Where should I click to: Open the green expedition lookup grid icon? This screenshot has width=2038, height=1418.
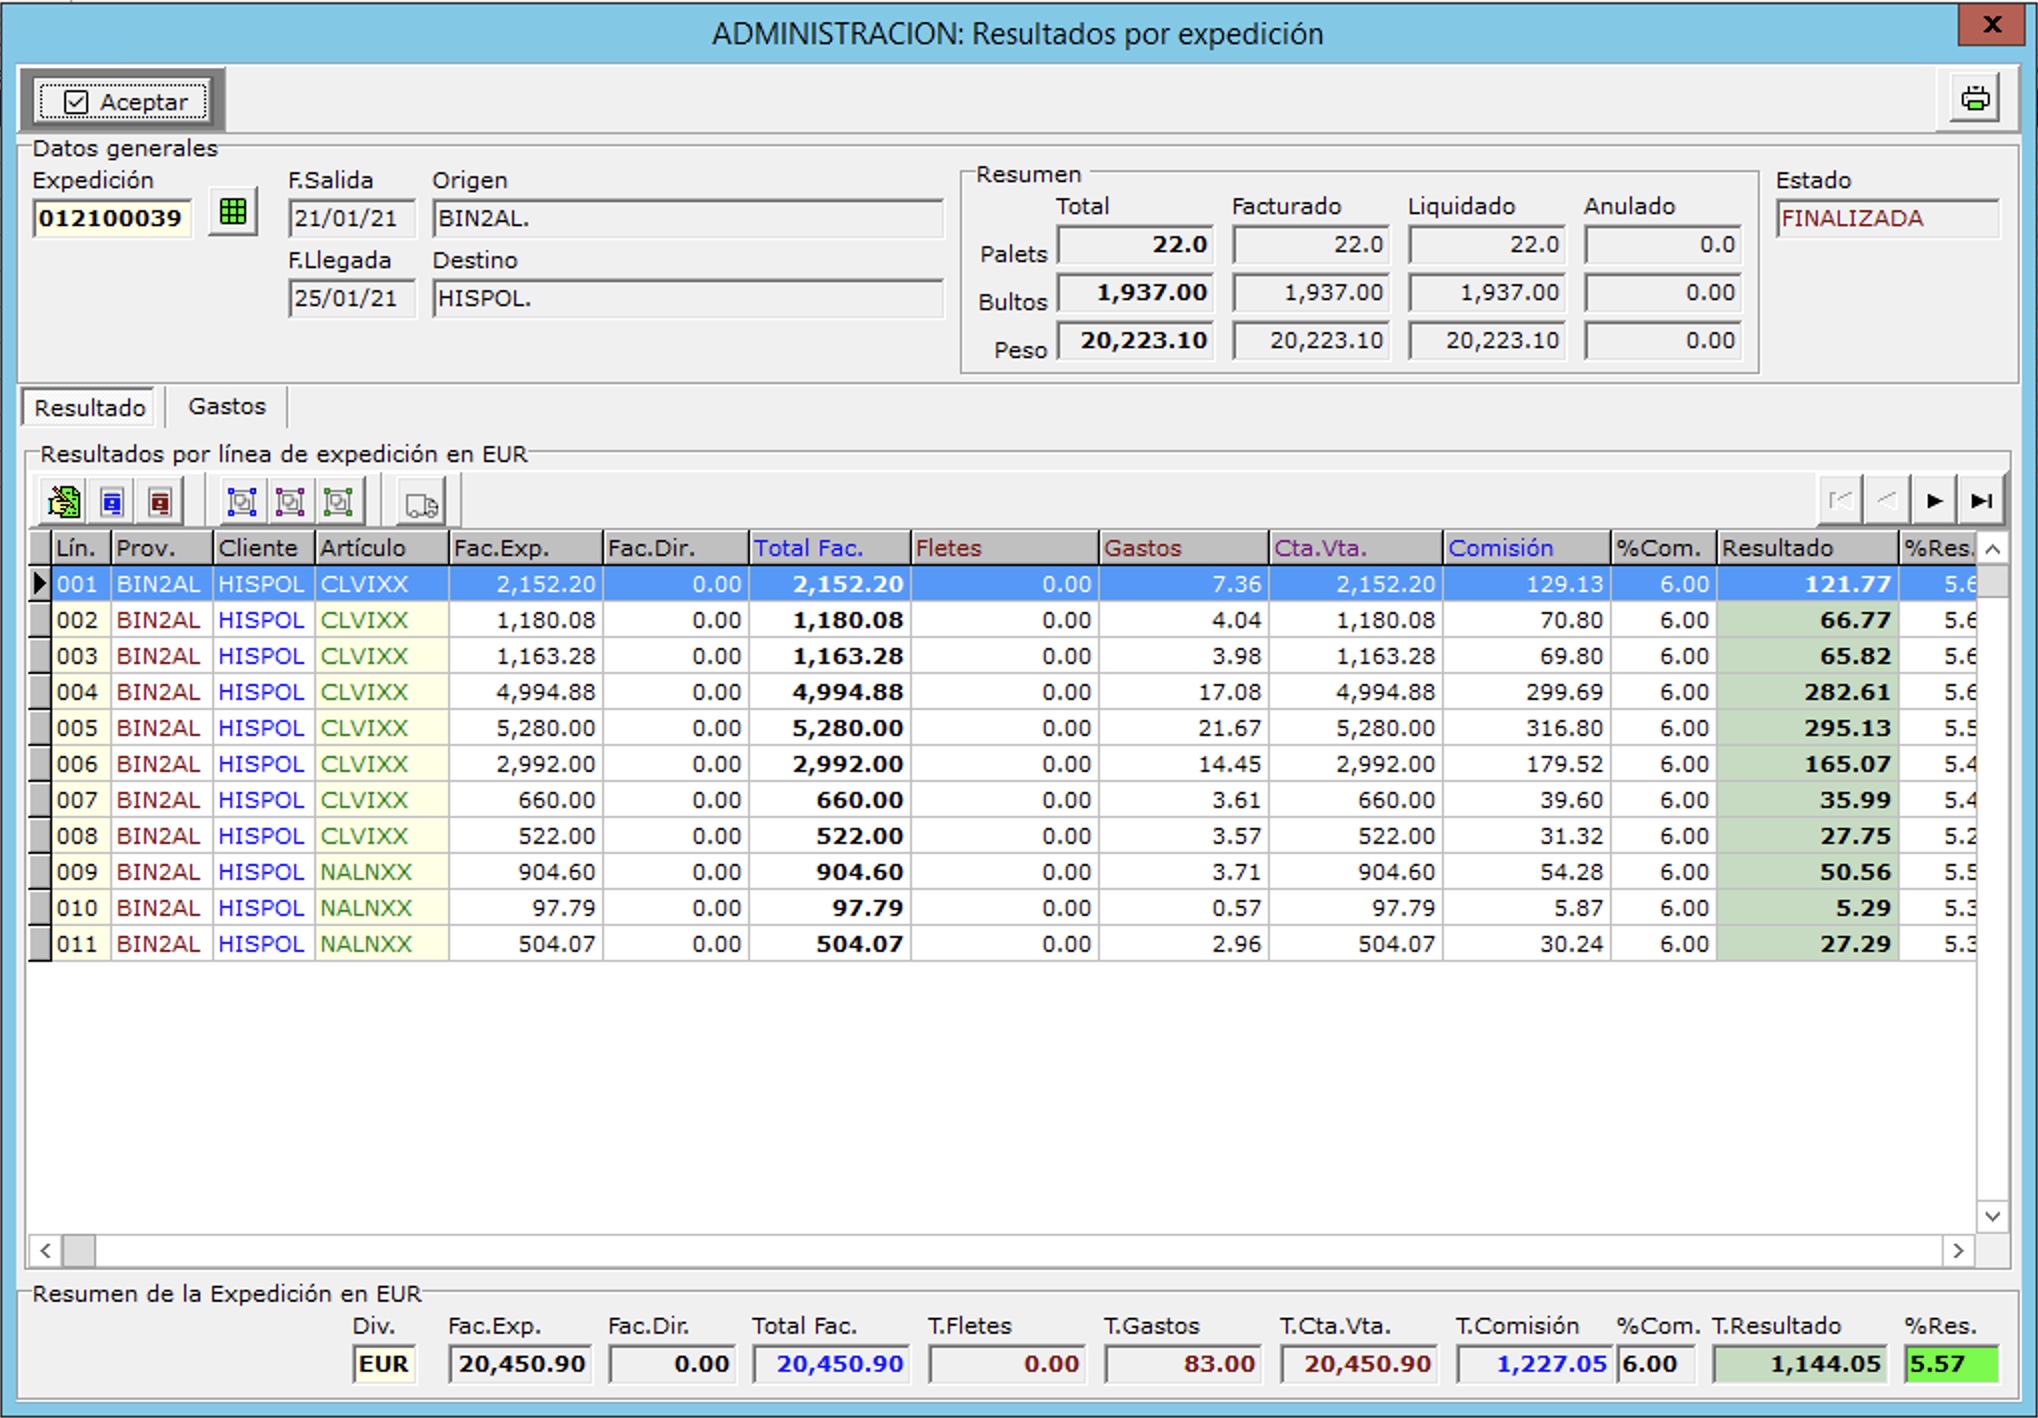click(233, 212)
